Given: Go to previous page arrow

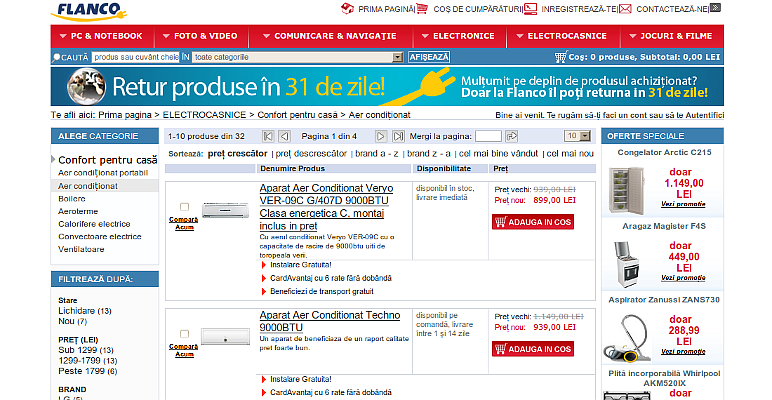Looking at the screenshot, I should (x=285, y=136).
